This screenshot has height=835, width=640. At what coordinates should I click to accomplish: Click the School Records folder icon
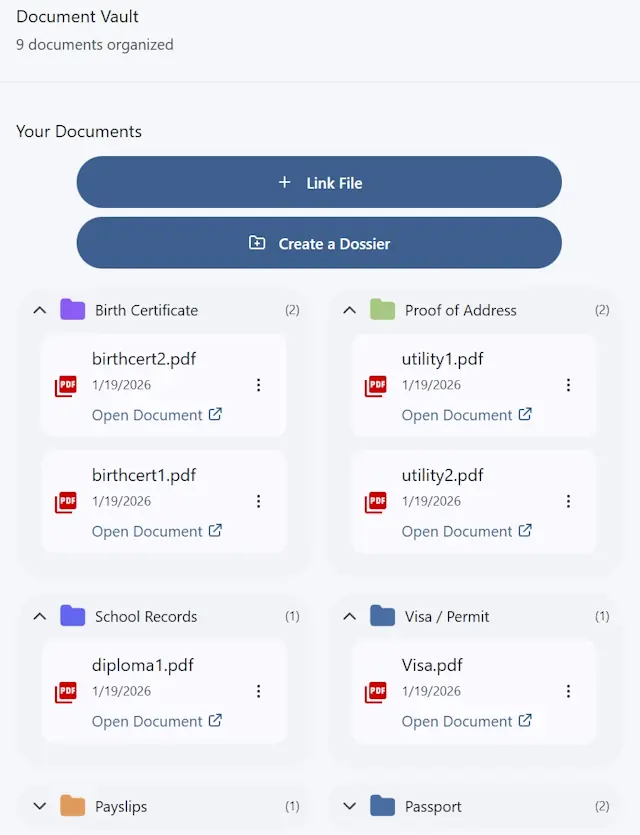pos(73,616)
